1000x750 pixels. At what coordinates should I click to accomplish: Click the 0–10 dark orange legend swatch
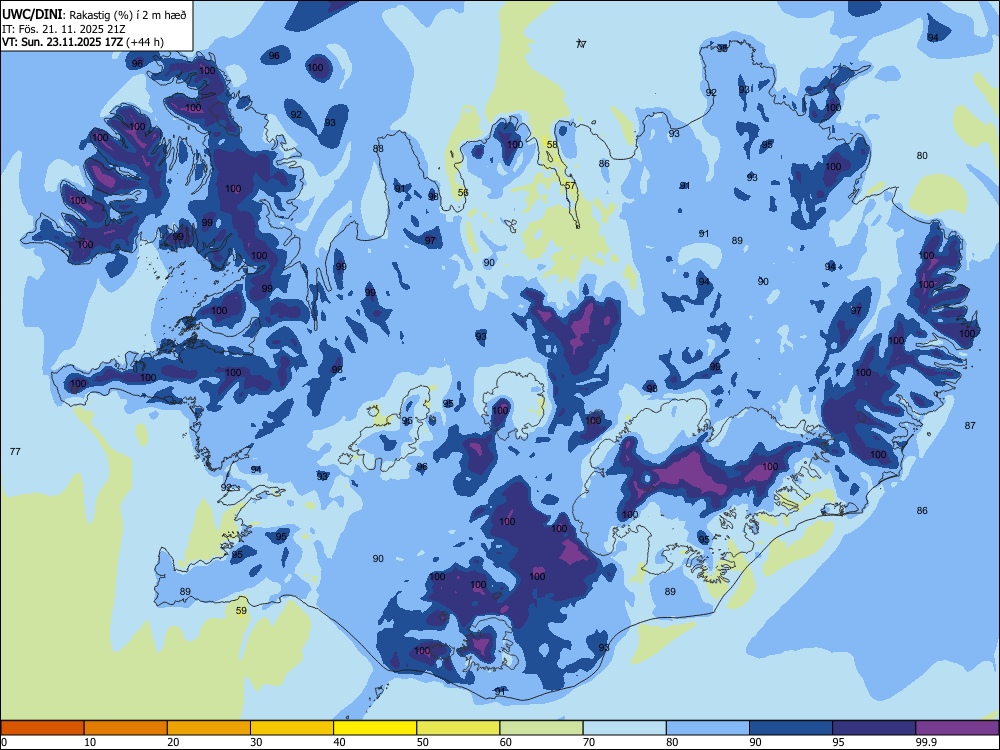pyautogui.click(x=42, y=728)
